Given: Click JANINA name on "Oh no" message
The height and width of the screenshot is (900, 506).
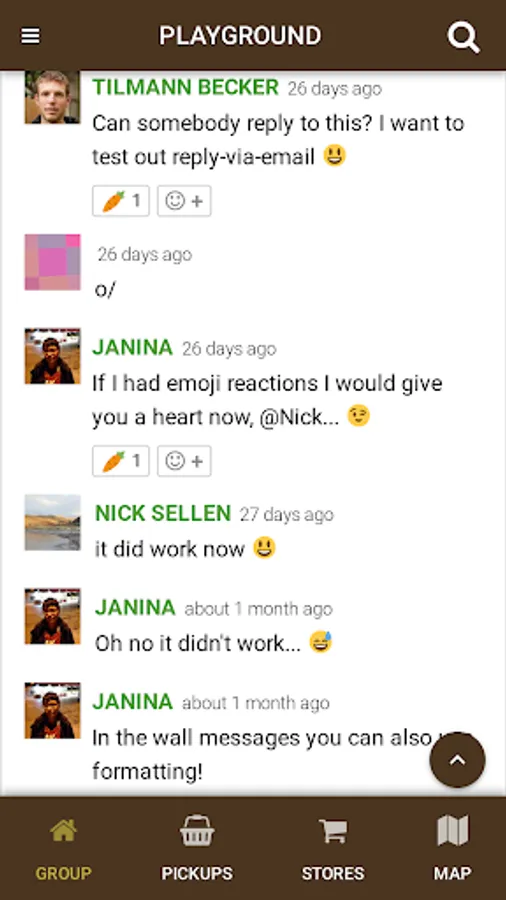Looking at the screenshot, I should 135,607.
